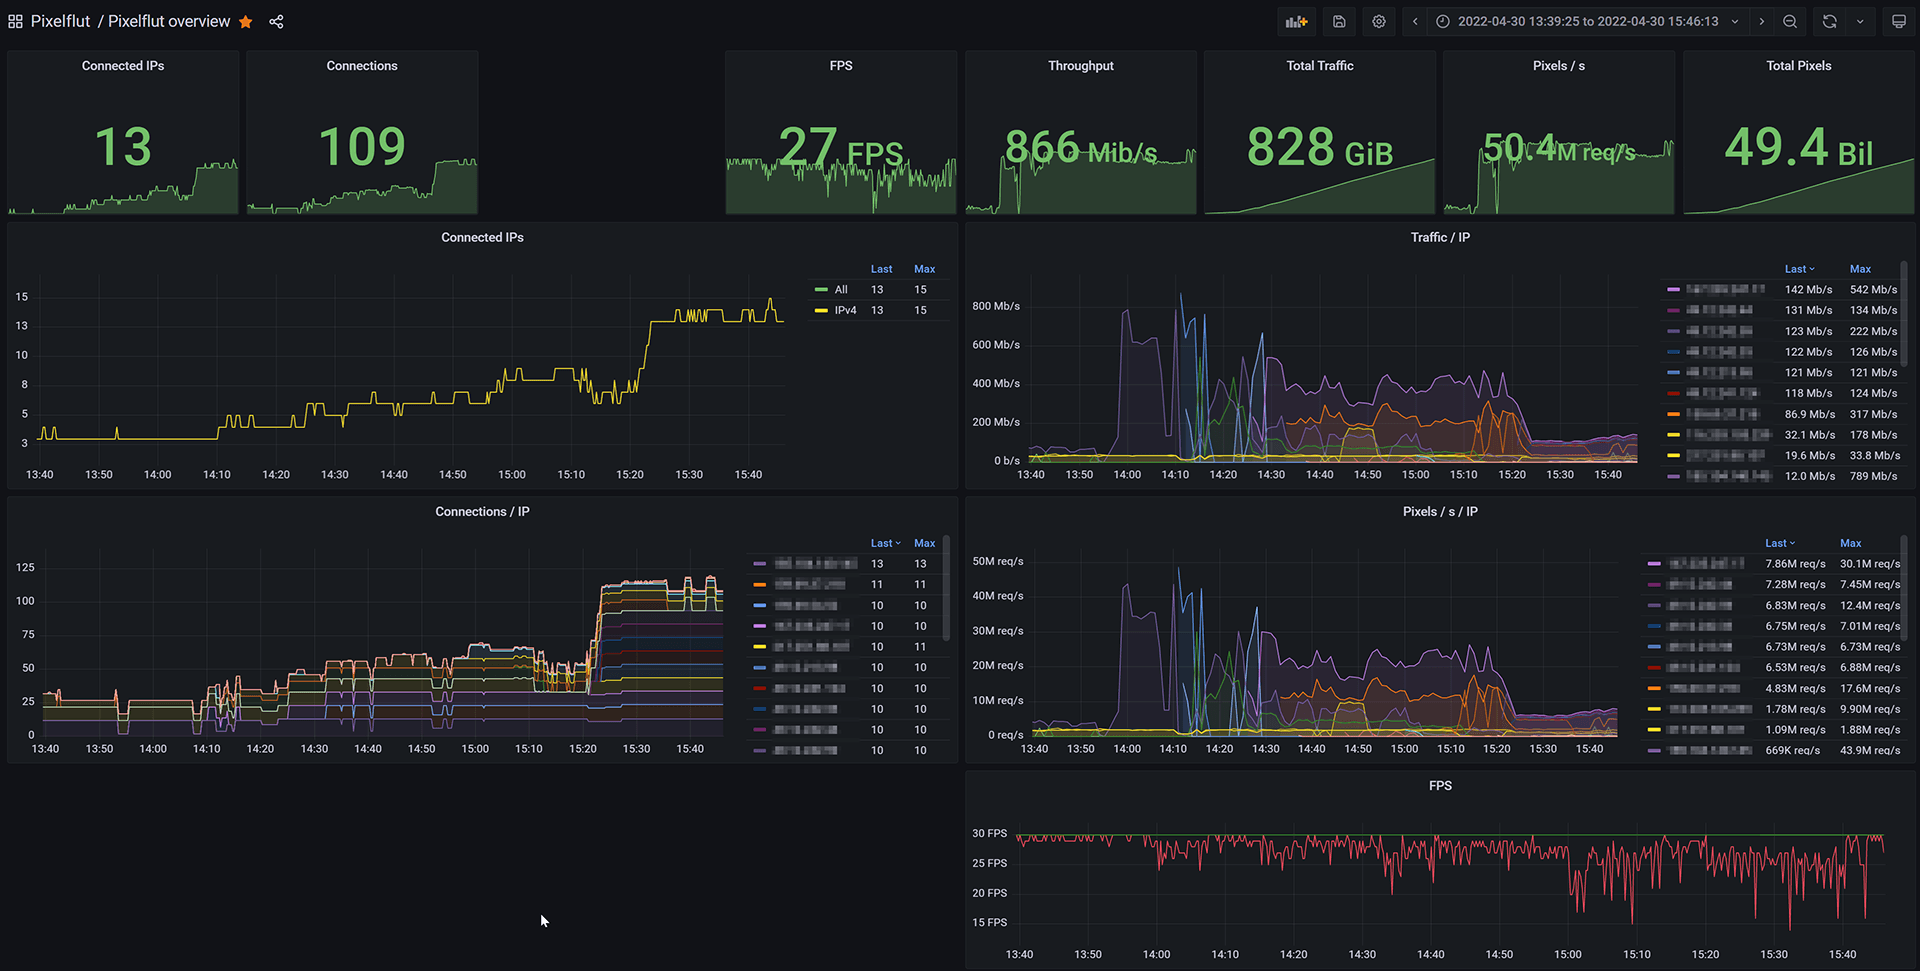Click the Pixelflut overview breadcrumb title
Screen dimensions: 1920x971
pos(169,21)
